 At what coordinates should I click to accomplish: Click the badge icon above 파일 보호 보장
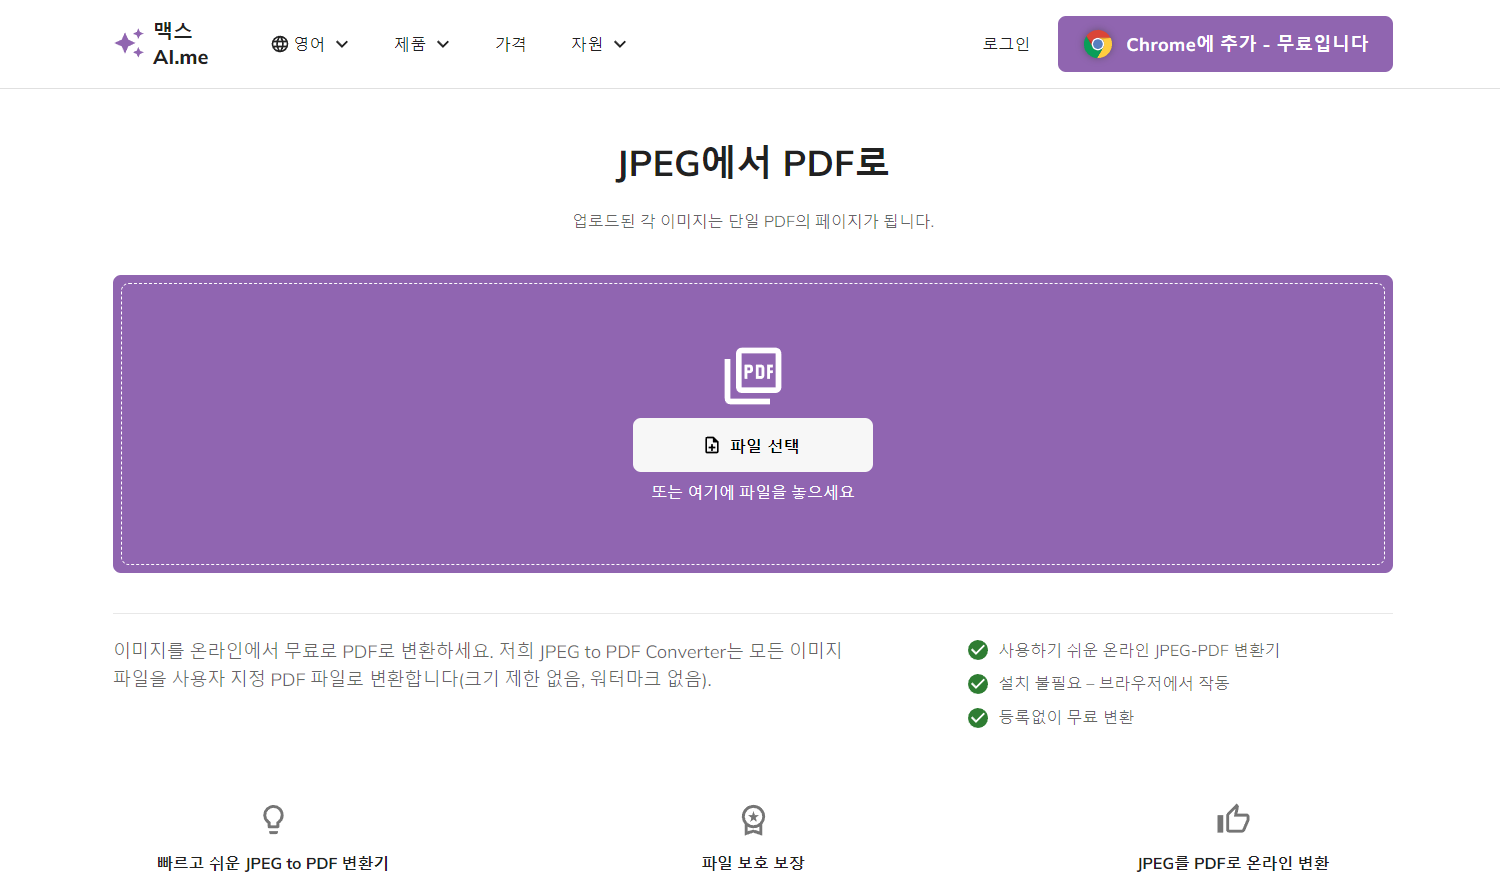752,820
